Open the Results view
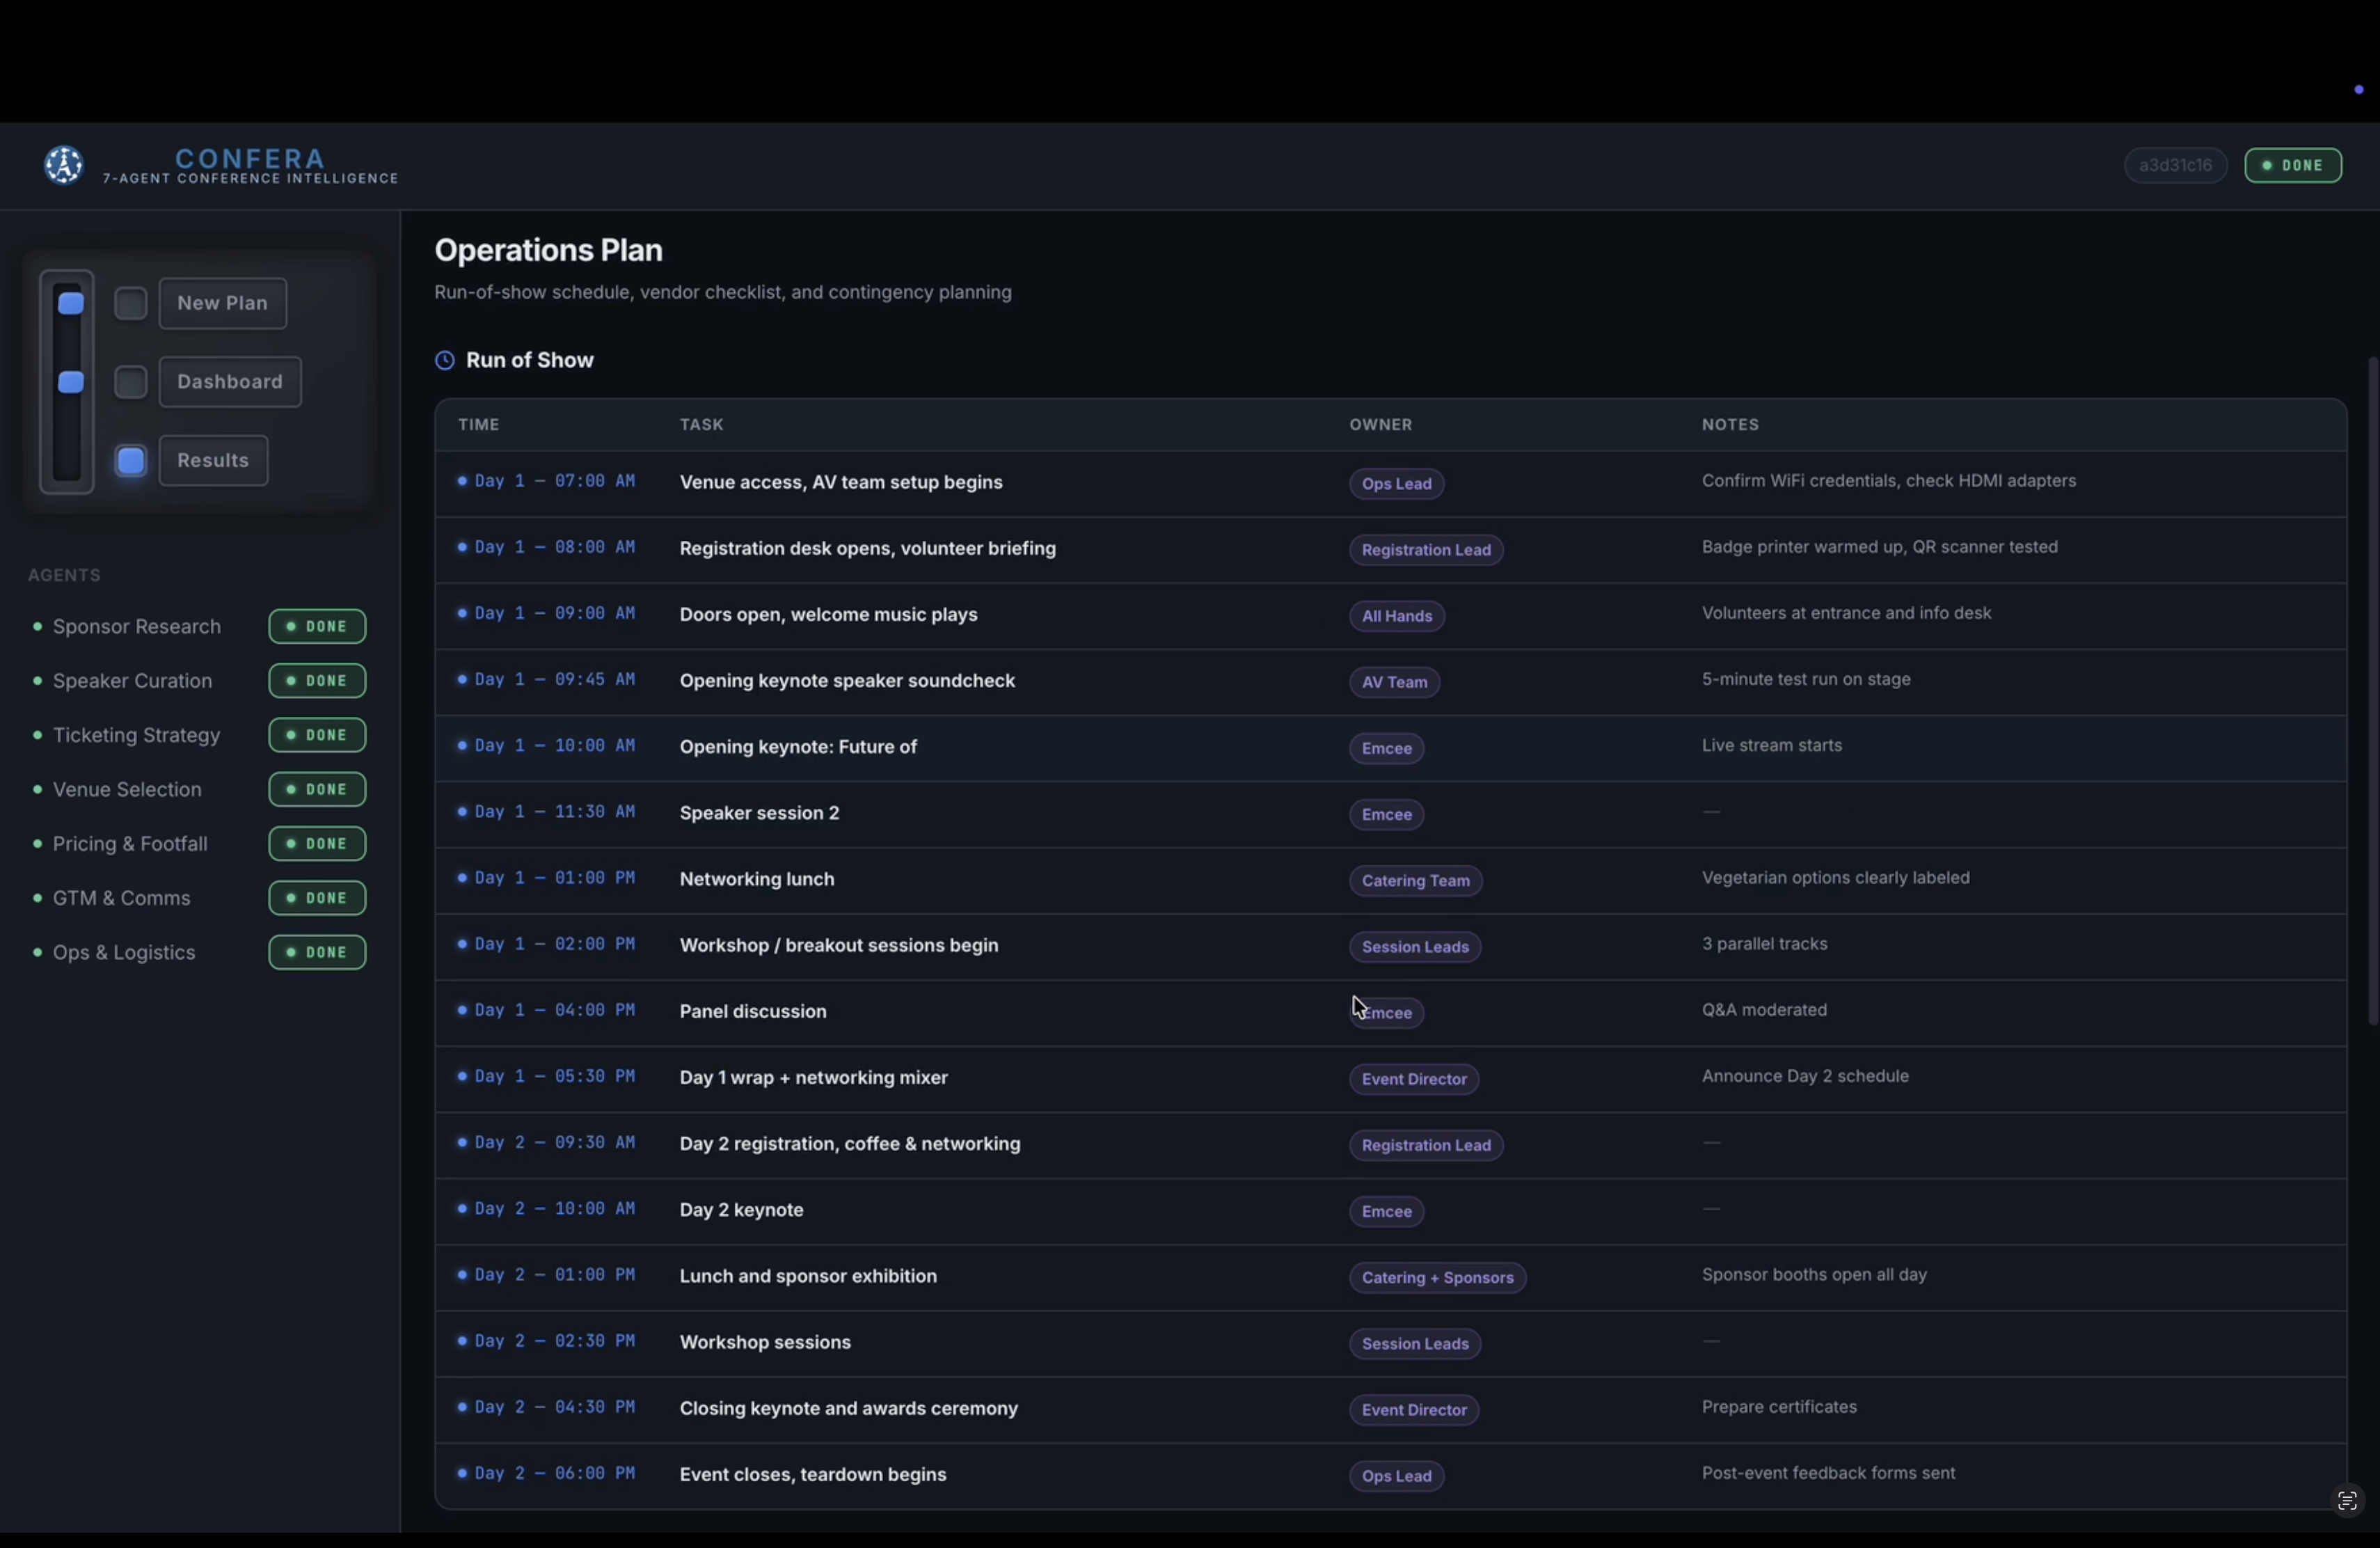Viewport: 2380px width, 1548px height. pos(214,461)
